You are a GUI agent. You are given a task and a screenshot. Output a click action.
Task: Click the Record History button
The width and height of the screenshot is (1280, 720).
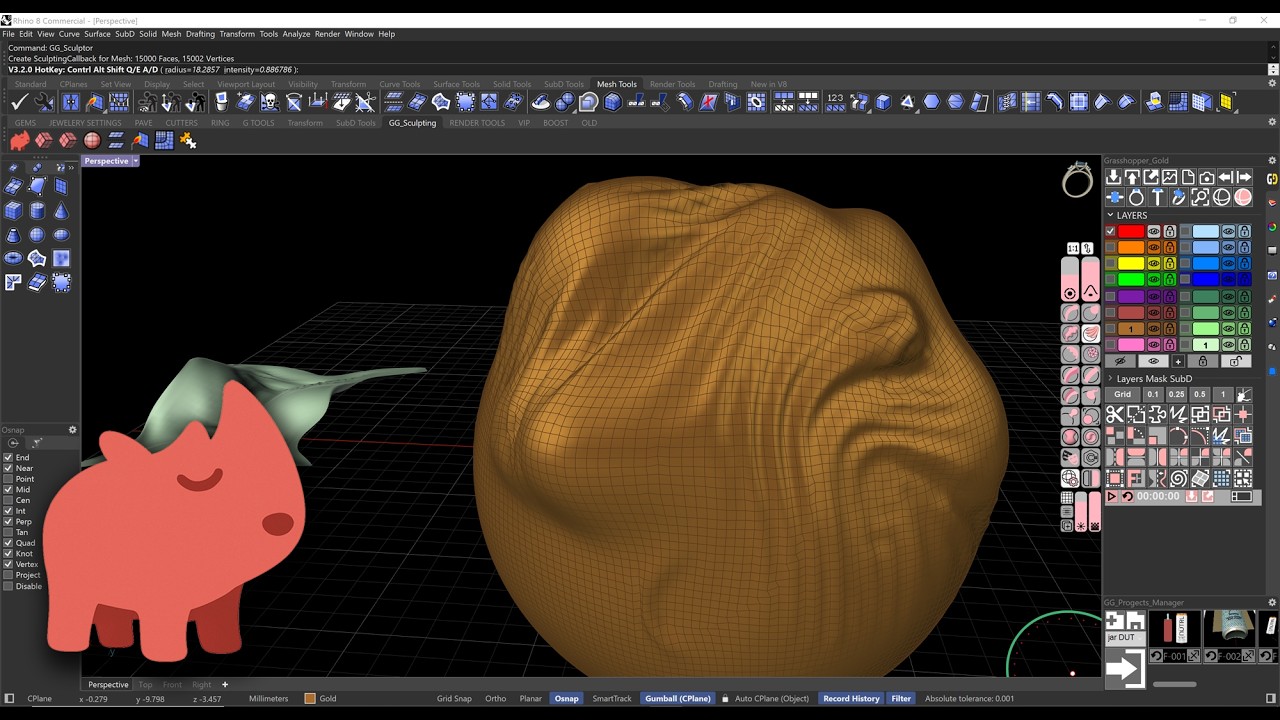click(x=851, y=698)
